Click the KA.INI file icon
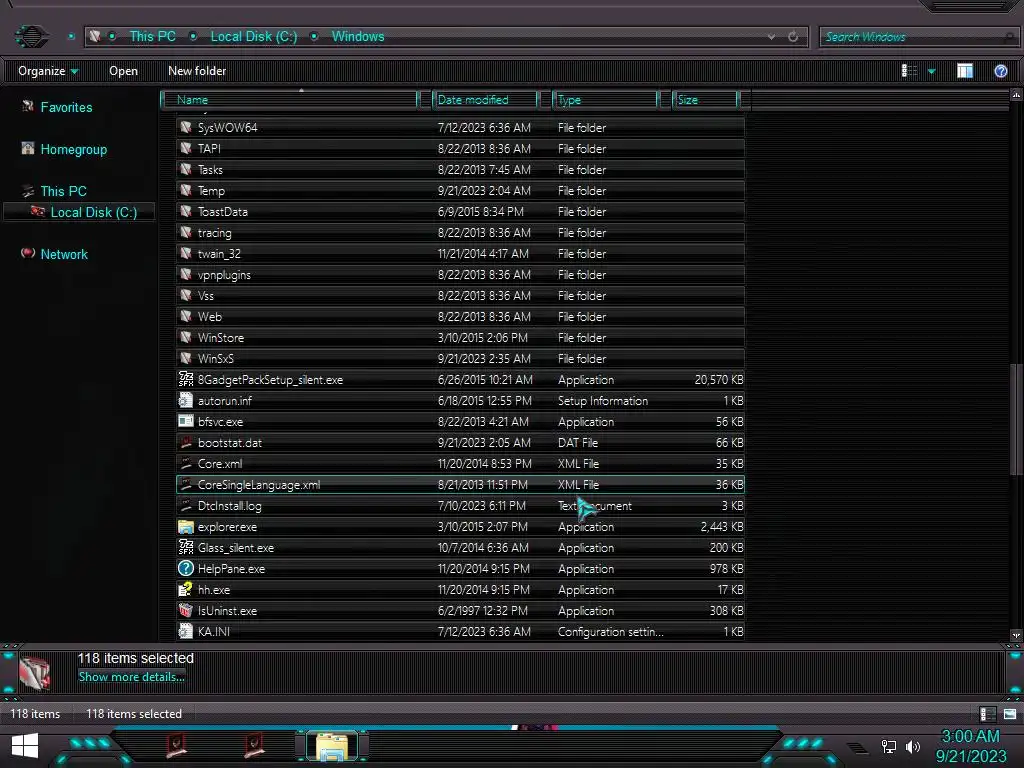 pos(185,631)
